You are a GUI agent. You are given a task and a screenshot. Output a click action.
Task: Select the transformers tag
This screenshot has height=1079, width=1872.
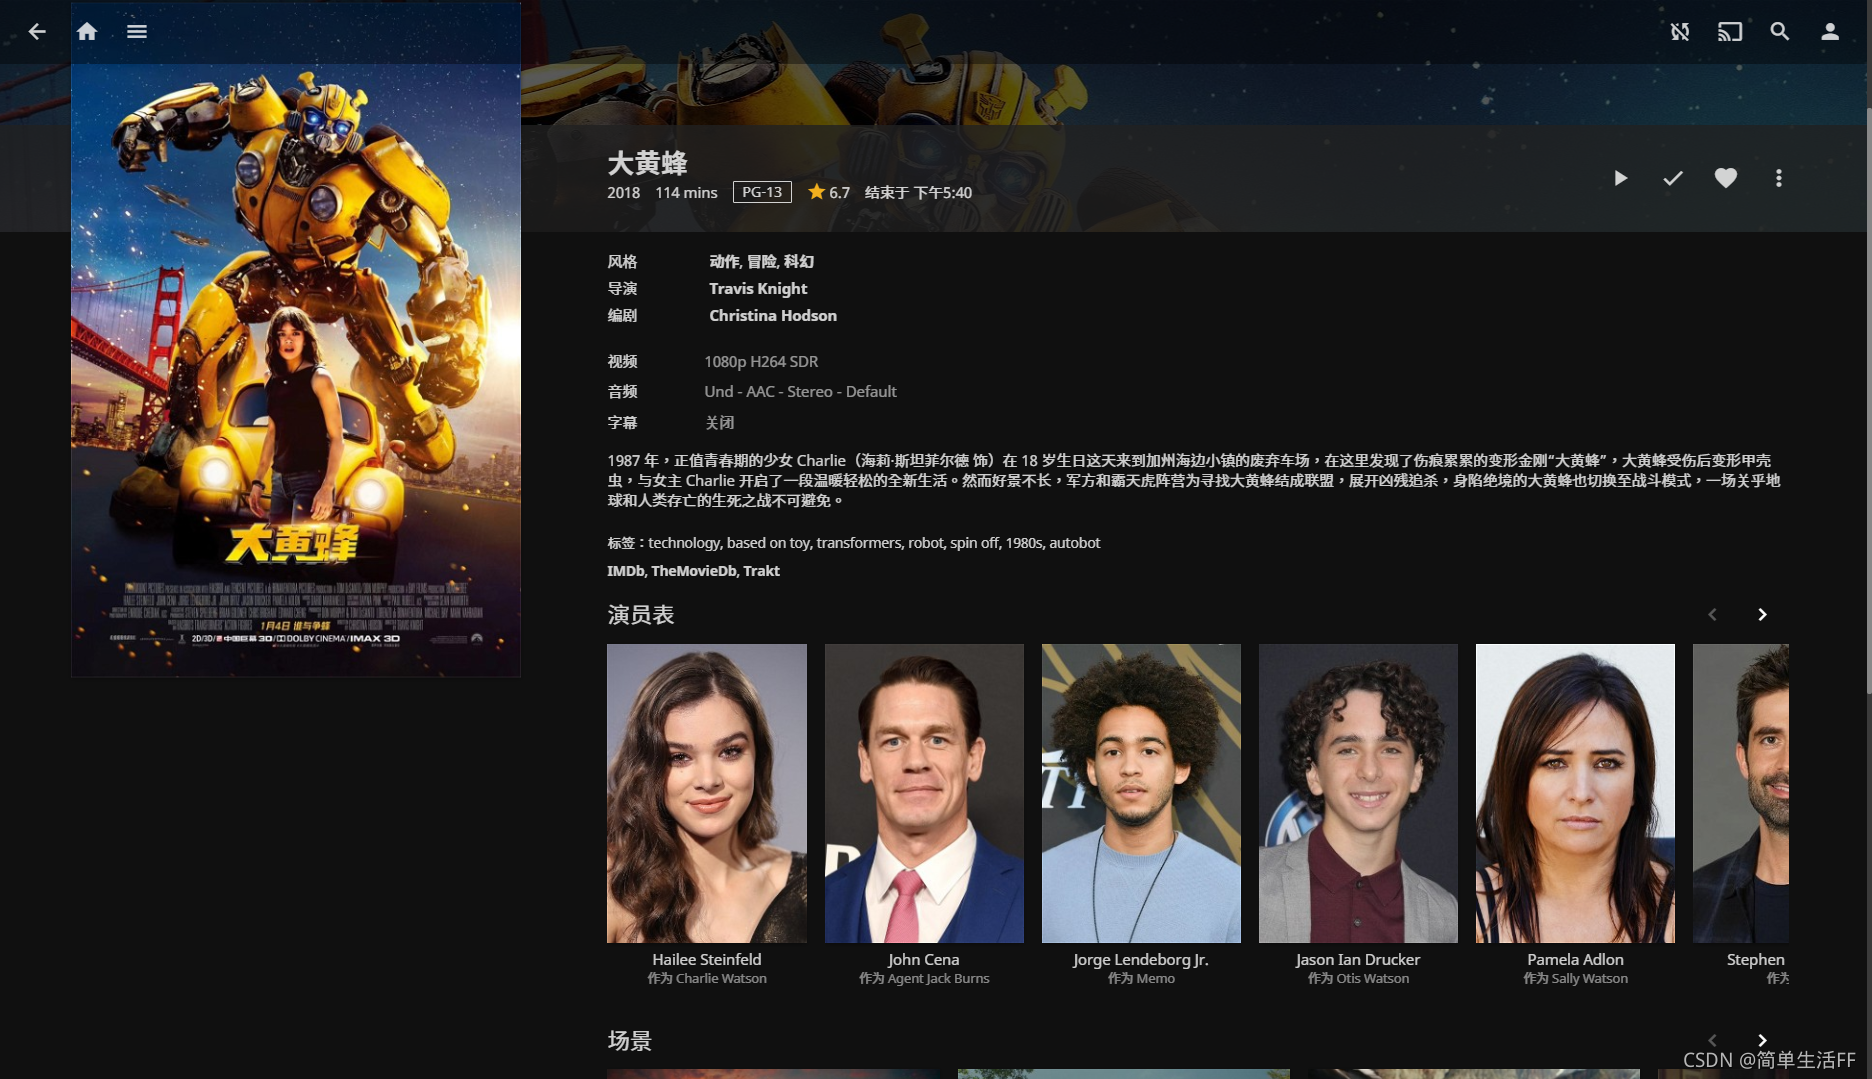tap(859, 542)
